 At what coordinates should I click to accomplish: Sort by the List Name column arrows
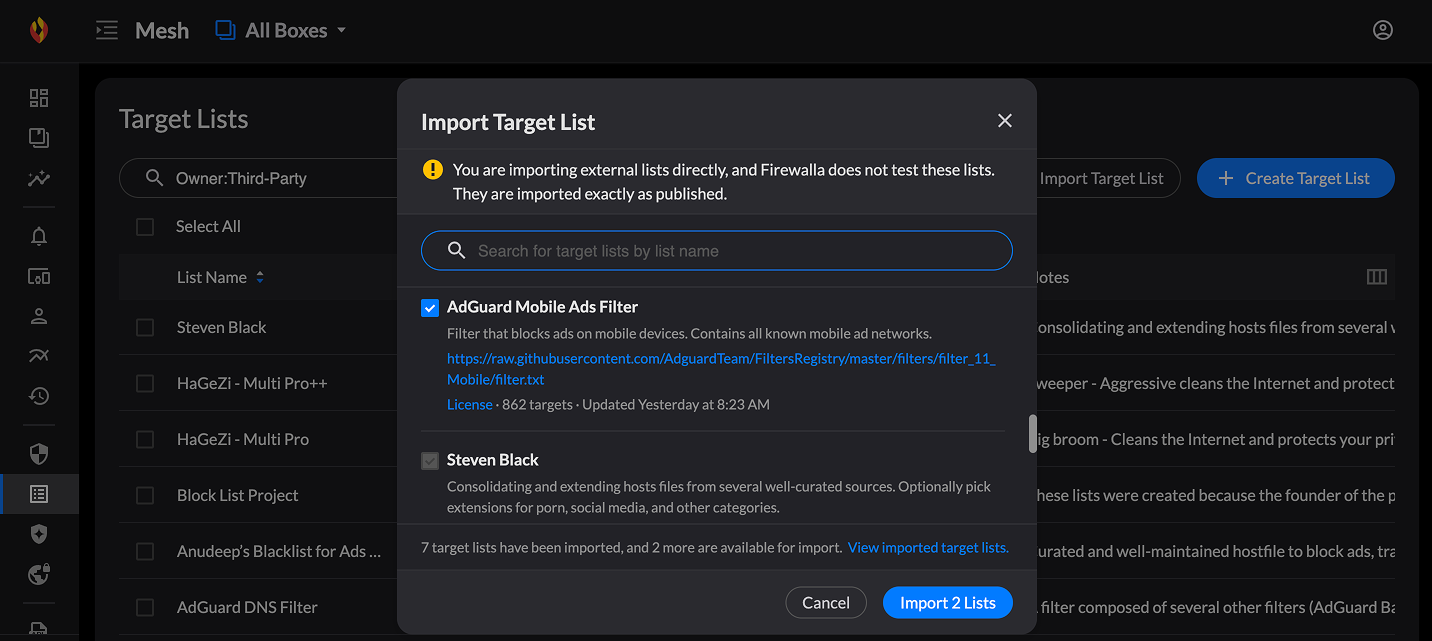260,277
